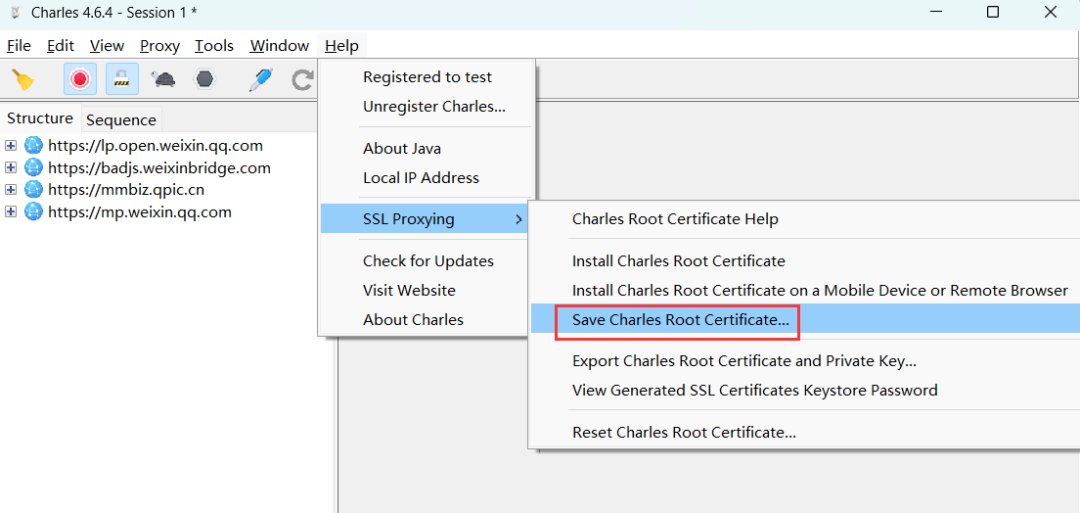Toggle throttling turtle icon
Image resolution: width=1080 pixels, height=513 pixels.
pyautogui.click(x=163, y=79)
